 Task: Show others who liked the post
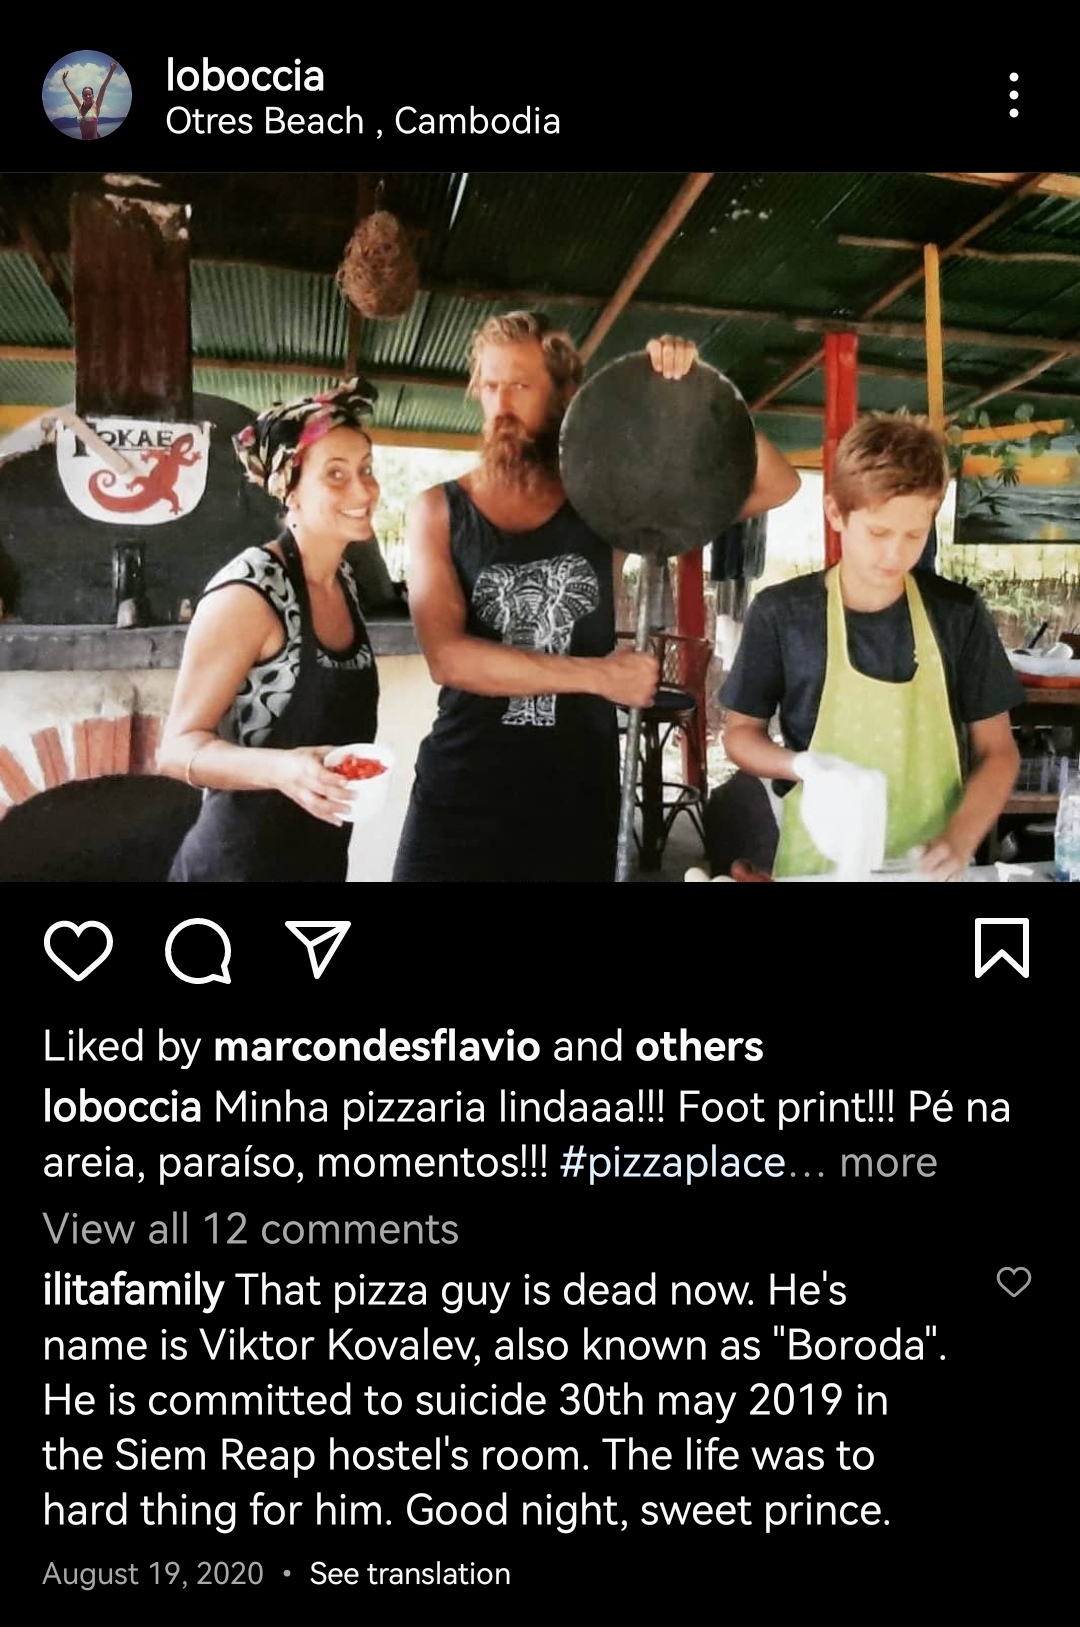click(x=699, y=1046)
